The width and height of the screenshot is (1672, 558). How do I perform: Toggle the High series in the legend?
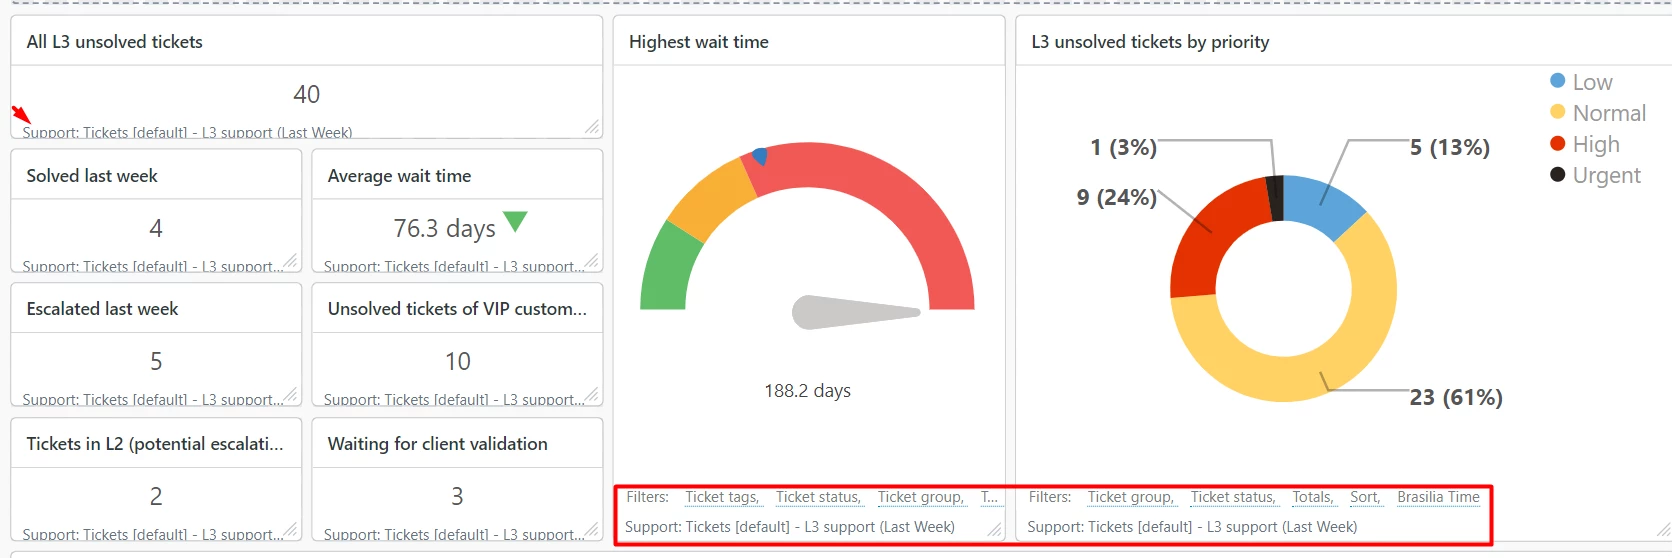[x=1584, y=144]
